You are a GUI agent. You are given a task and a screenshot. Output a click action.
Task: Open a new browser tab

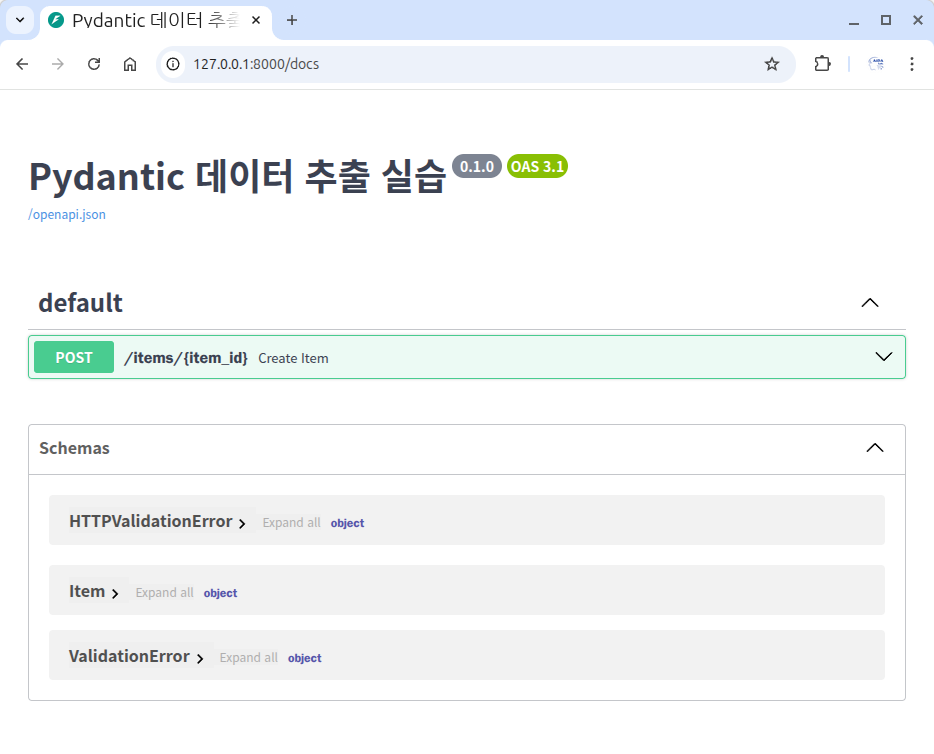tap(292, 20)
